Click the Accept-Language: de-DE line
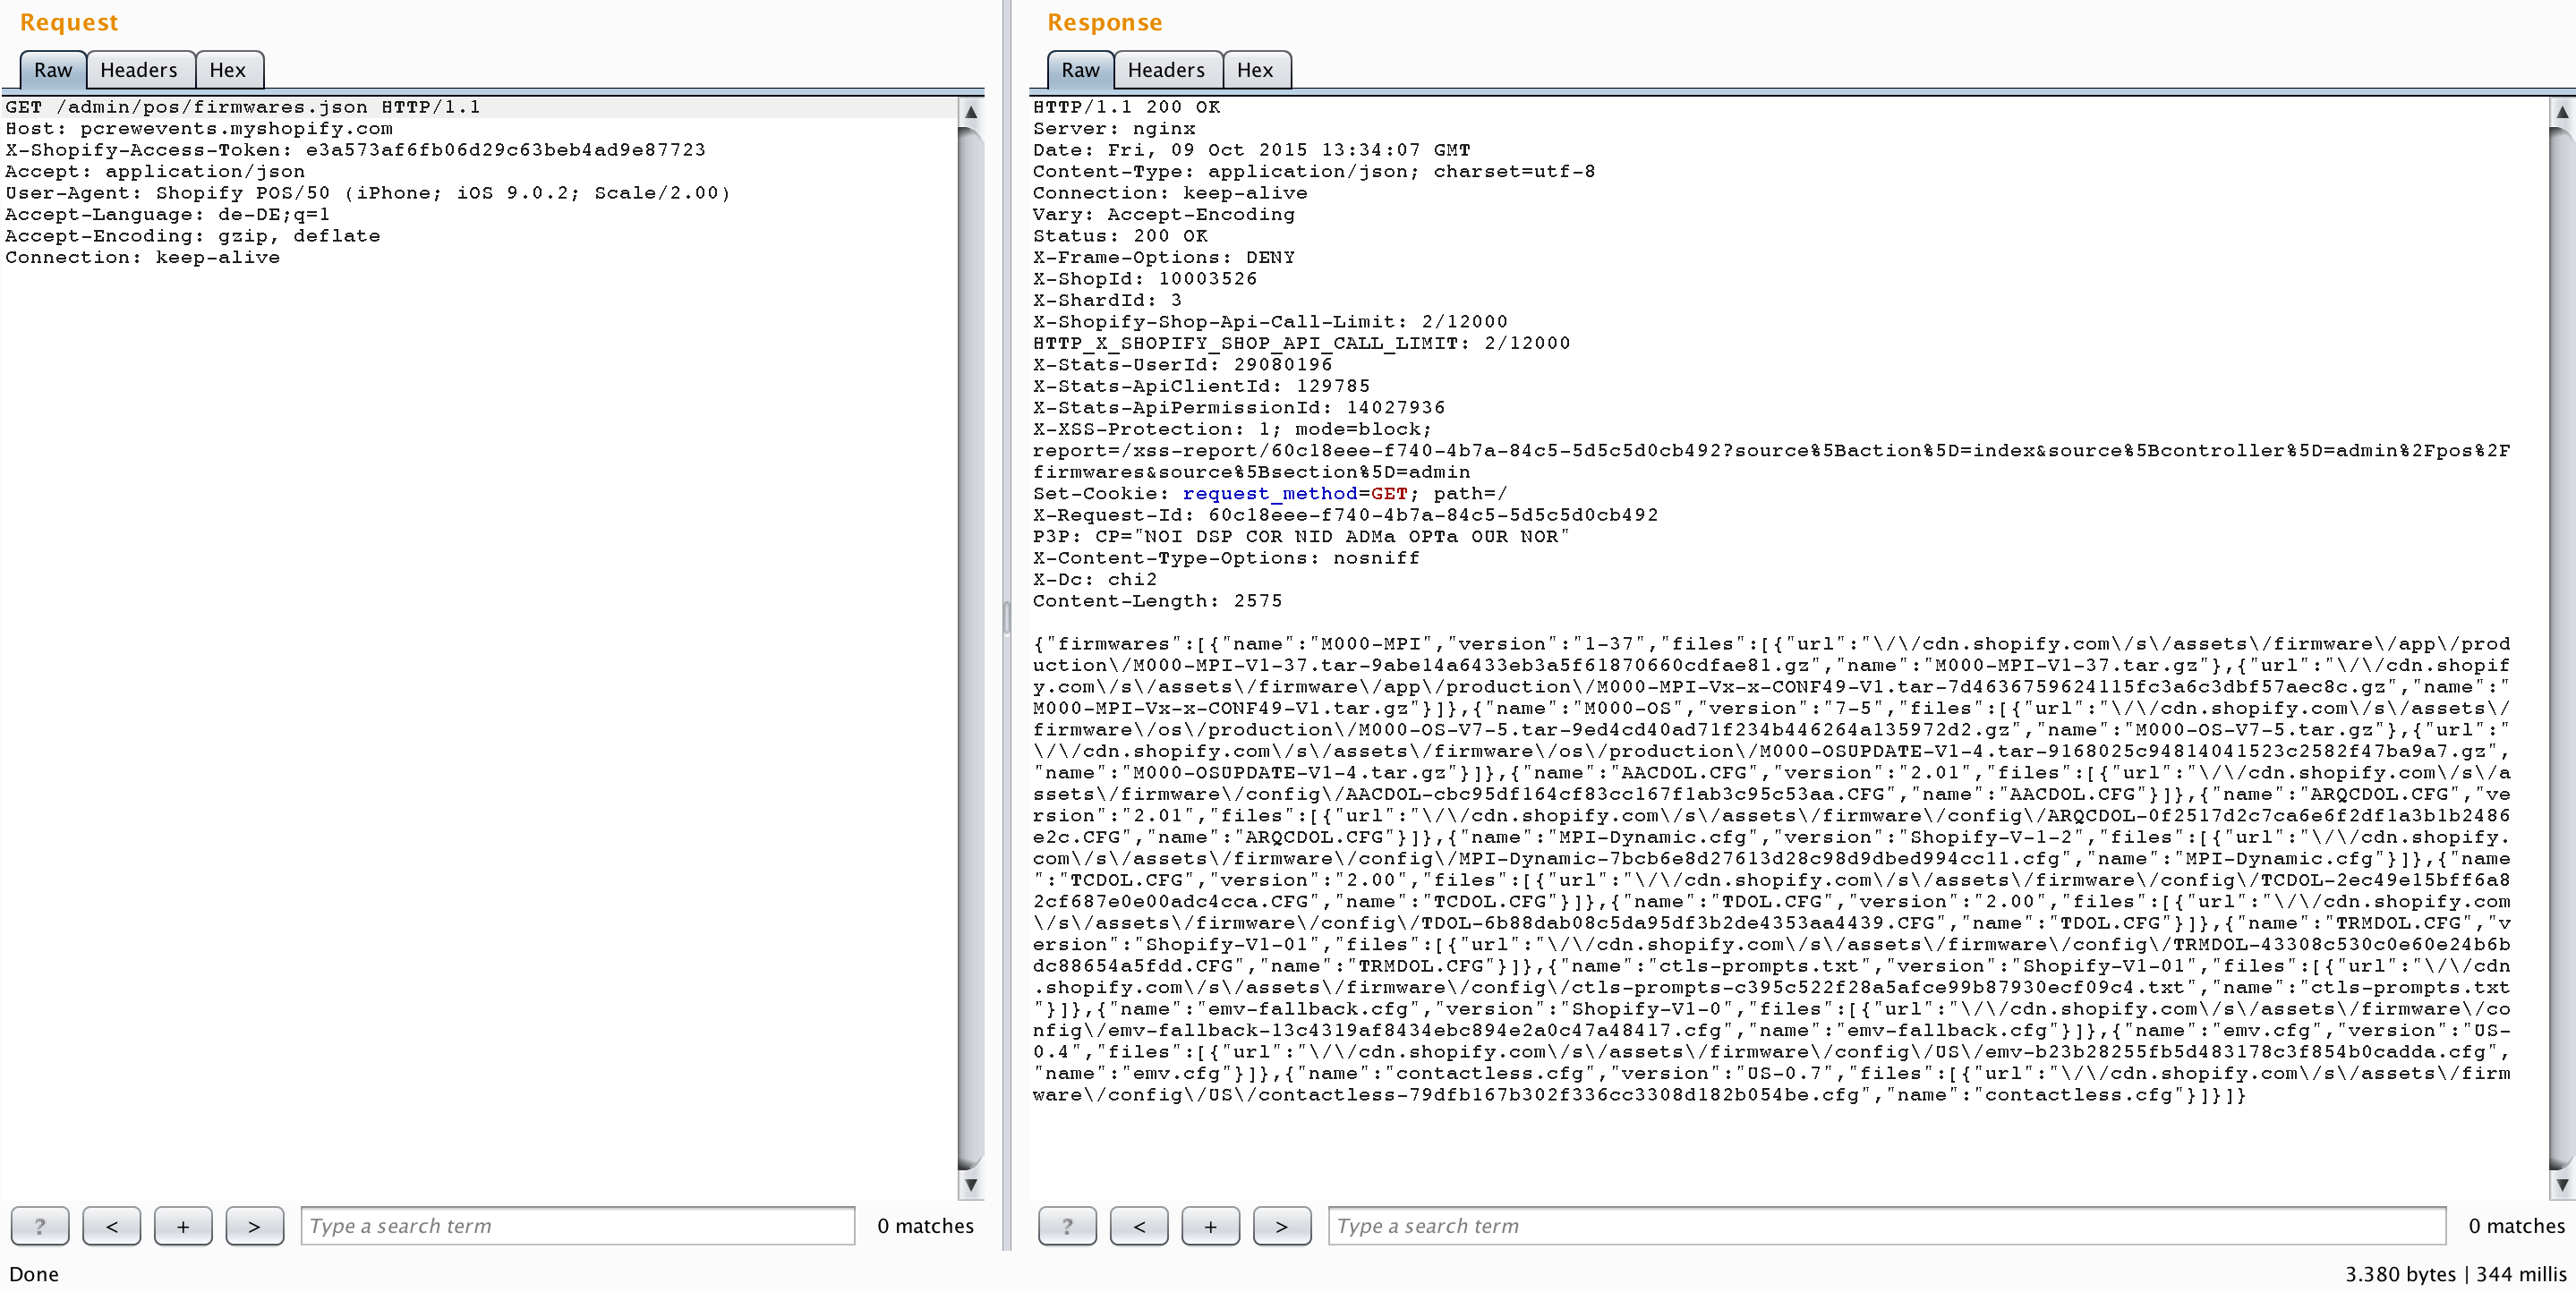 [x=167, y=214]
